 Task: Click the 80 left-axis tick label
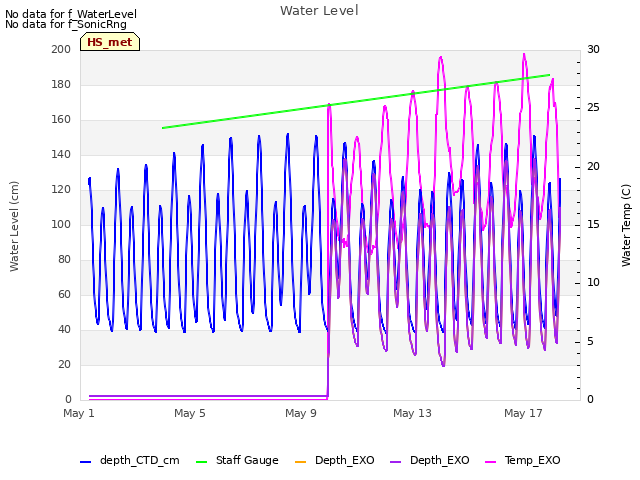(64, 260)
